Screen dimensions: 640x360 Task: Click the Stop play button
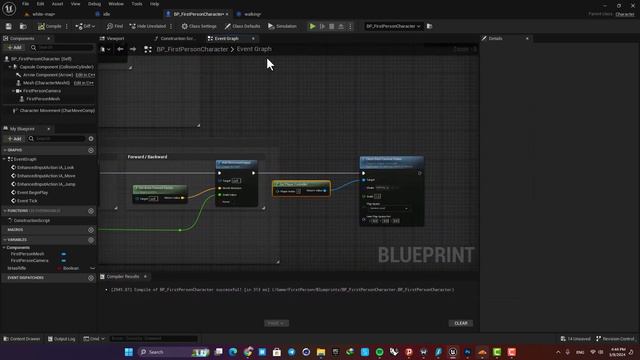click(x=331, y=26)
